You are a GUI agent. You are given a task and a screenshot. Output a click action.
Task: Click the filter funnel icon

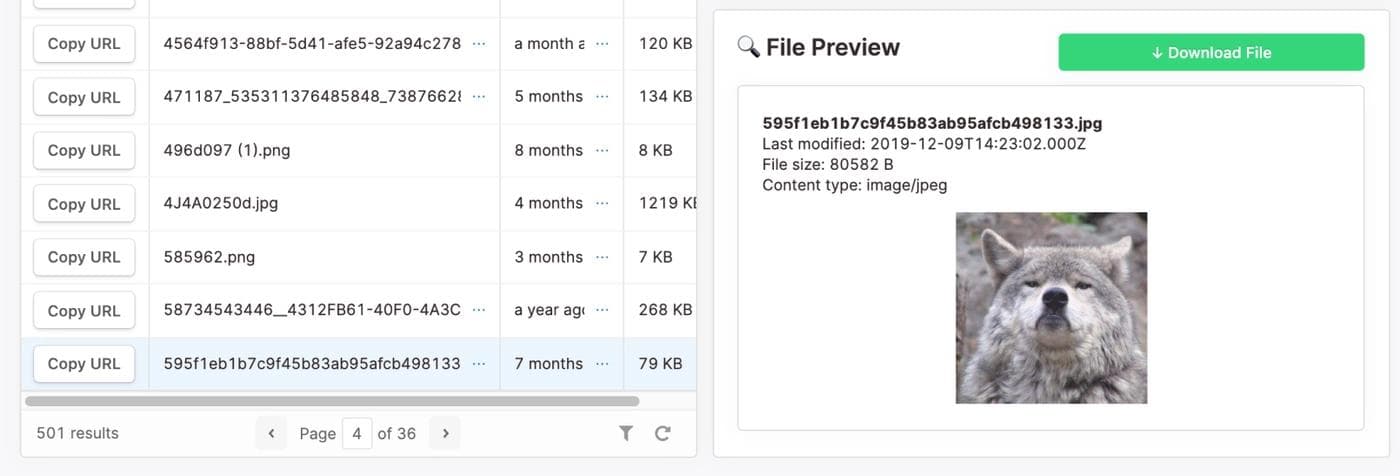(x=626, y=433)
